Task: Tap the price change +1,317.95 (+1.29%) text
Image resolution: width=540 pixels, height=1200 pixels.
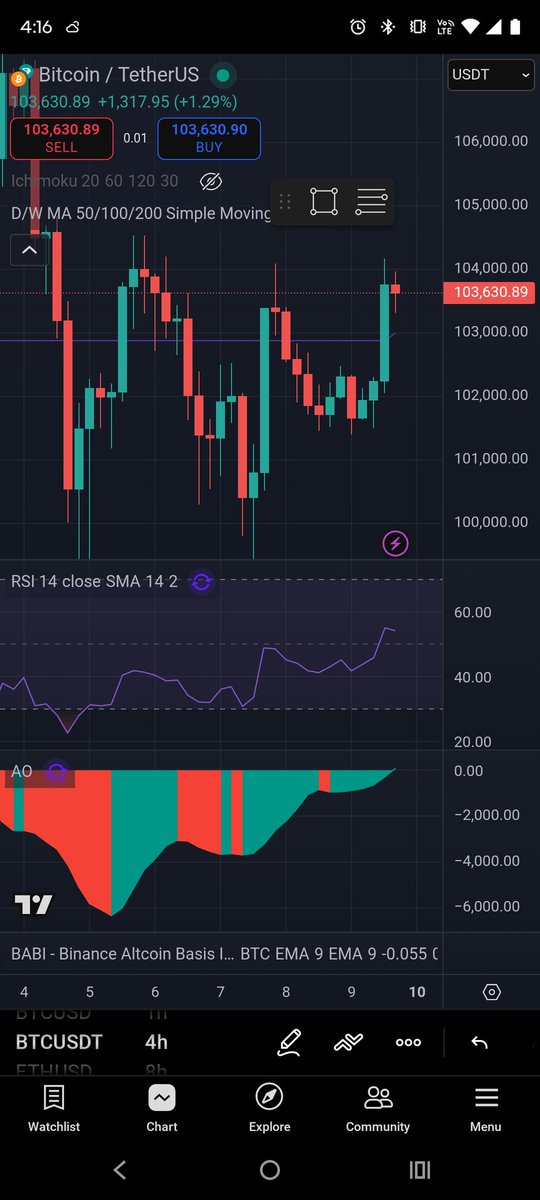Action: tap(166, 102)
